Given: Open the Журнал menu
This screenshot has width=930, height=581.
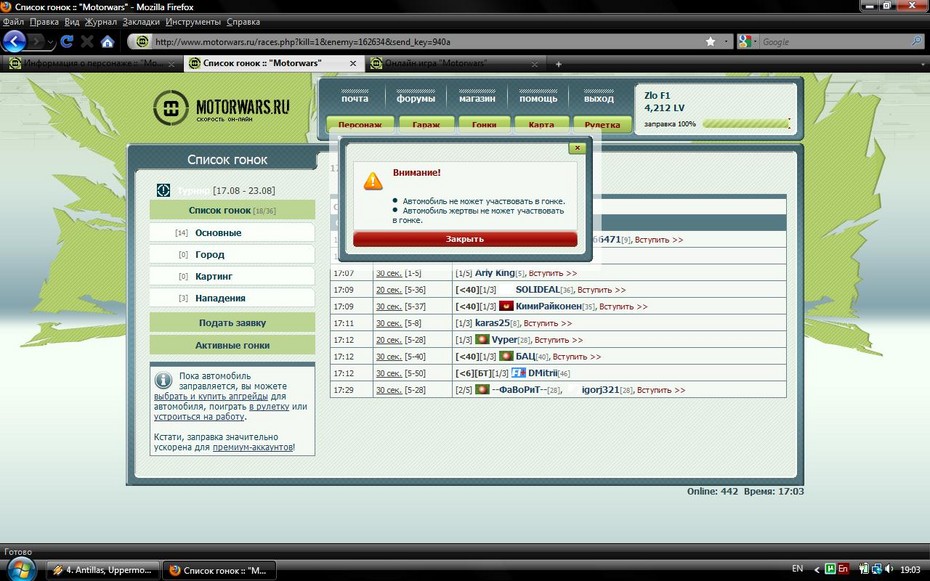Looking at the screenshot, I should [101, 22].
